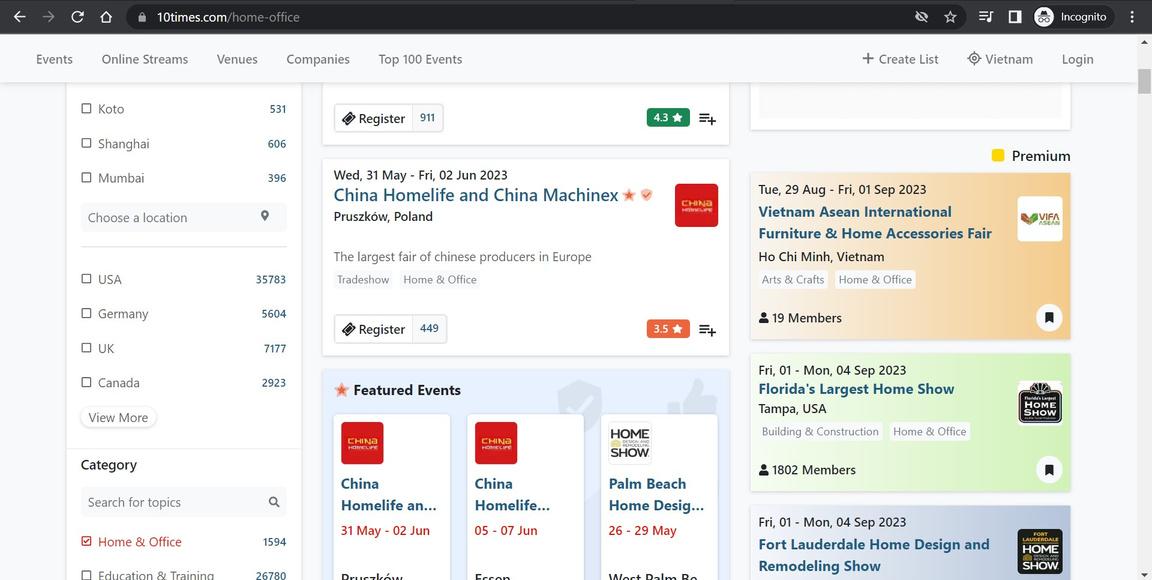Click the Choose a location field

coord(184,218)
